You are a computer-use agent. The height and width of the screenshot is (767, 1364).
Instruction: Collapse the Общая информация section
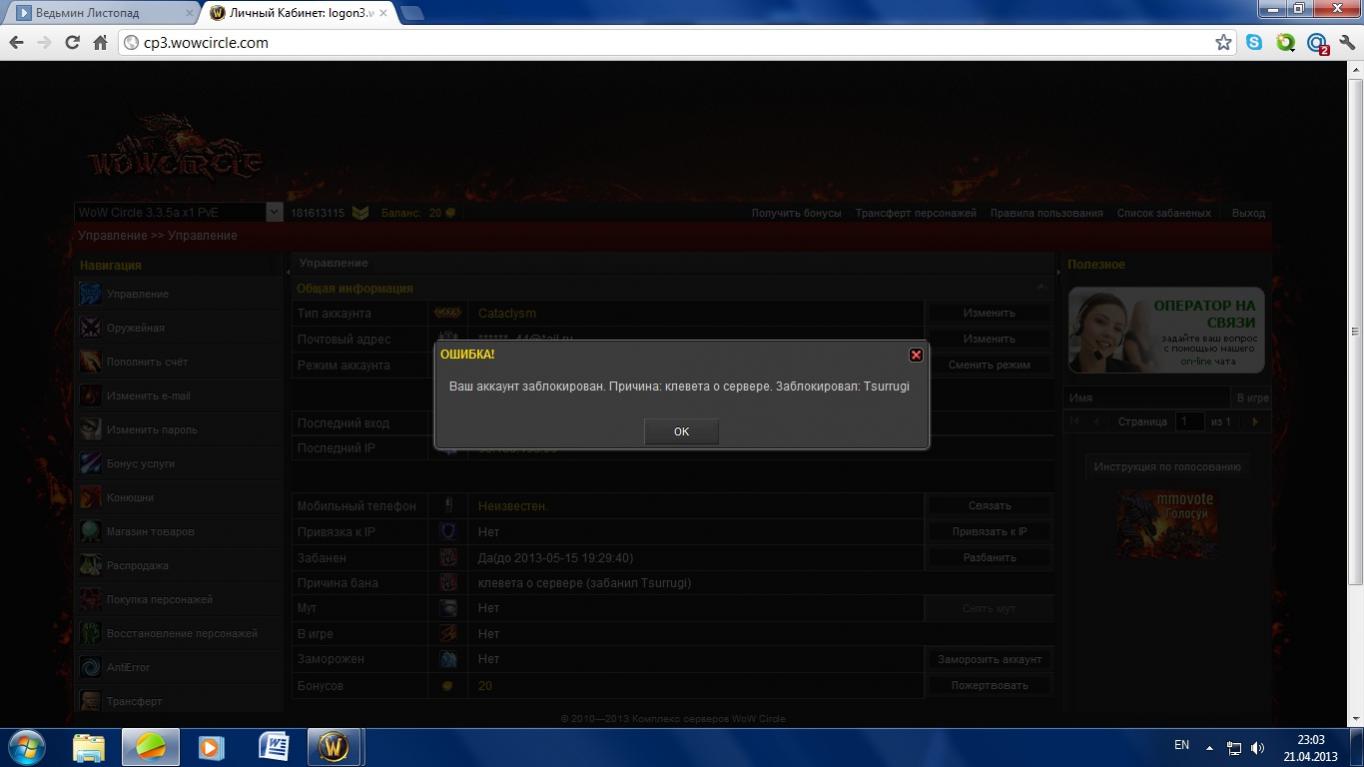tap(1041, 288)
